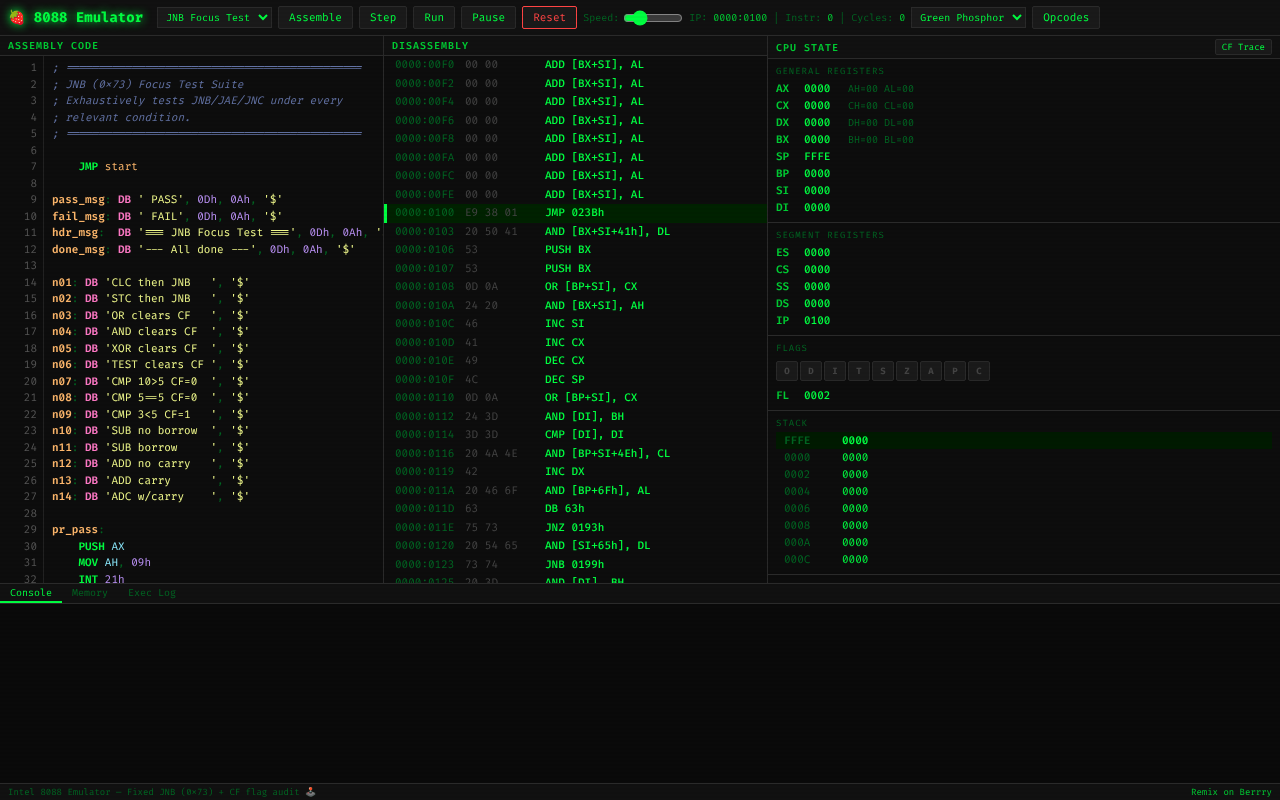This screenshot has height=800, width=1280.
Task: Select the JMP 023Bh disassembly row
Action: click(575, 213)
